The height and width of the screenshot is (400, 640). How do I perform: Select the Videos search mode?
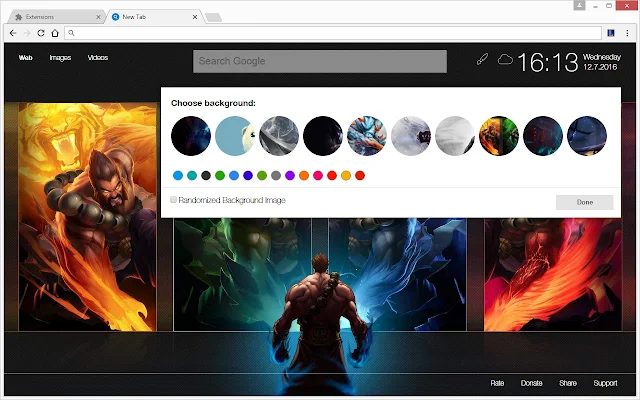98,58
